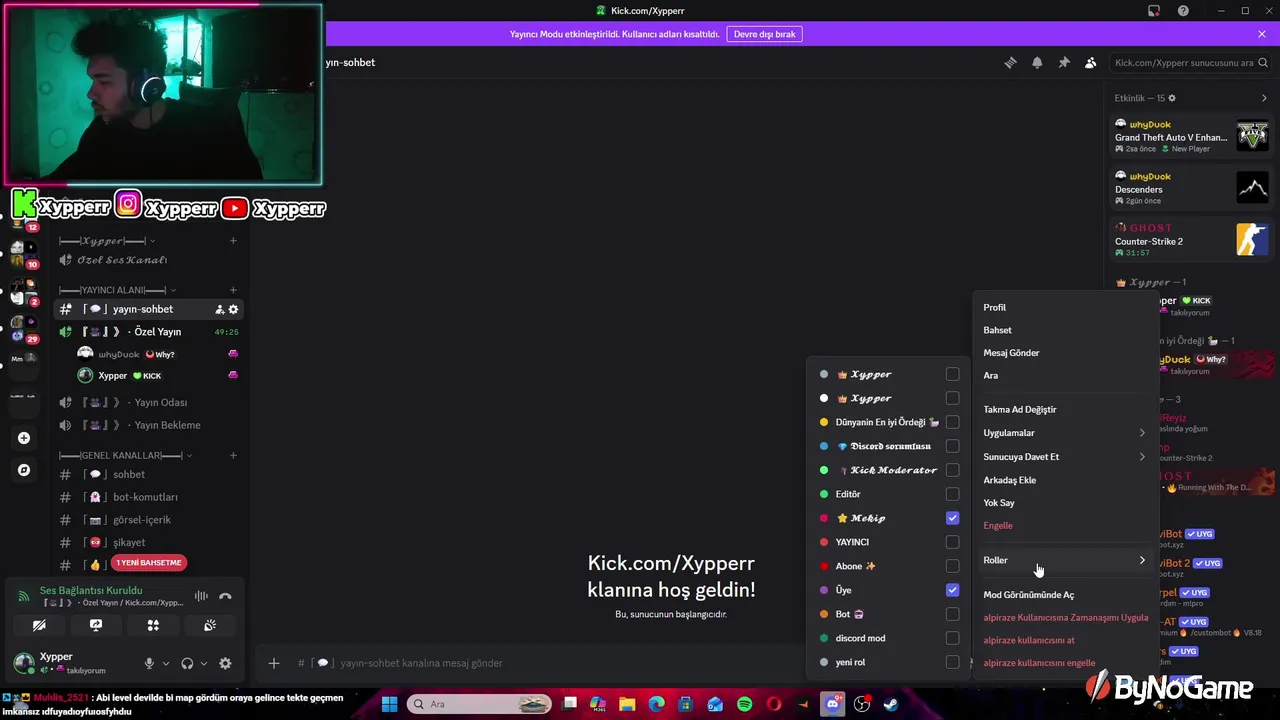Turn on camera button in voice panel
Screen dimensions: 1280x720
click(x=39, y=625)
